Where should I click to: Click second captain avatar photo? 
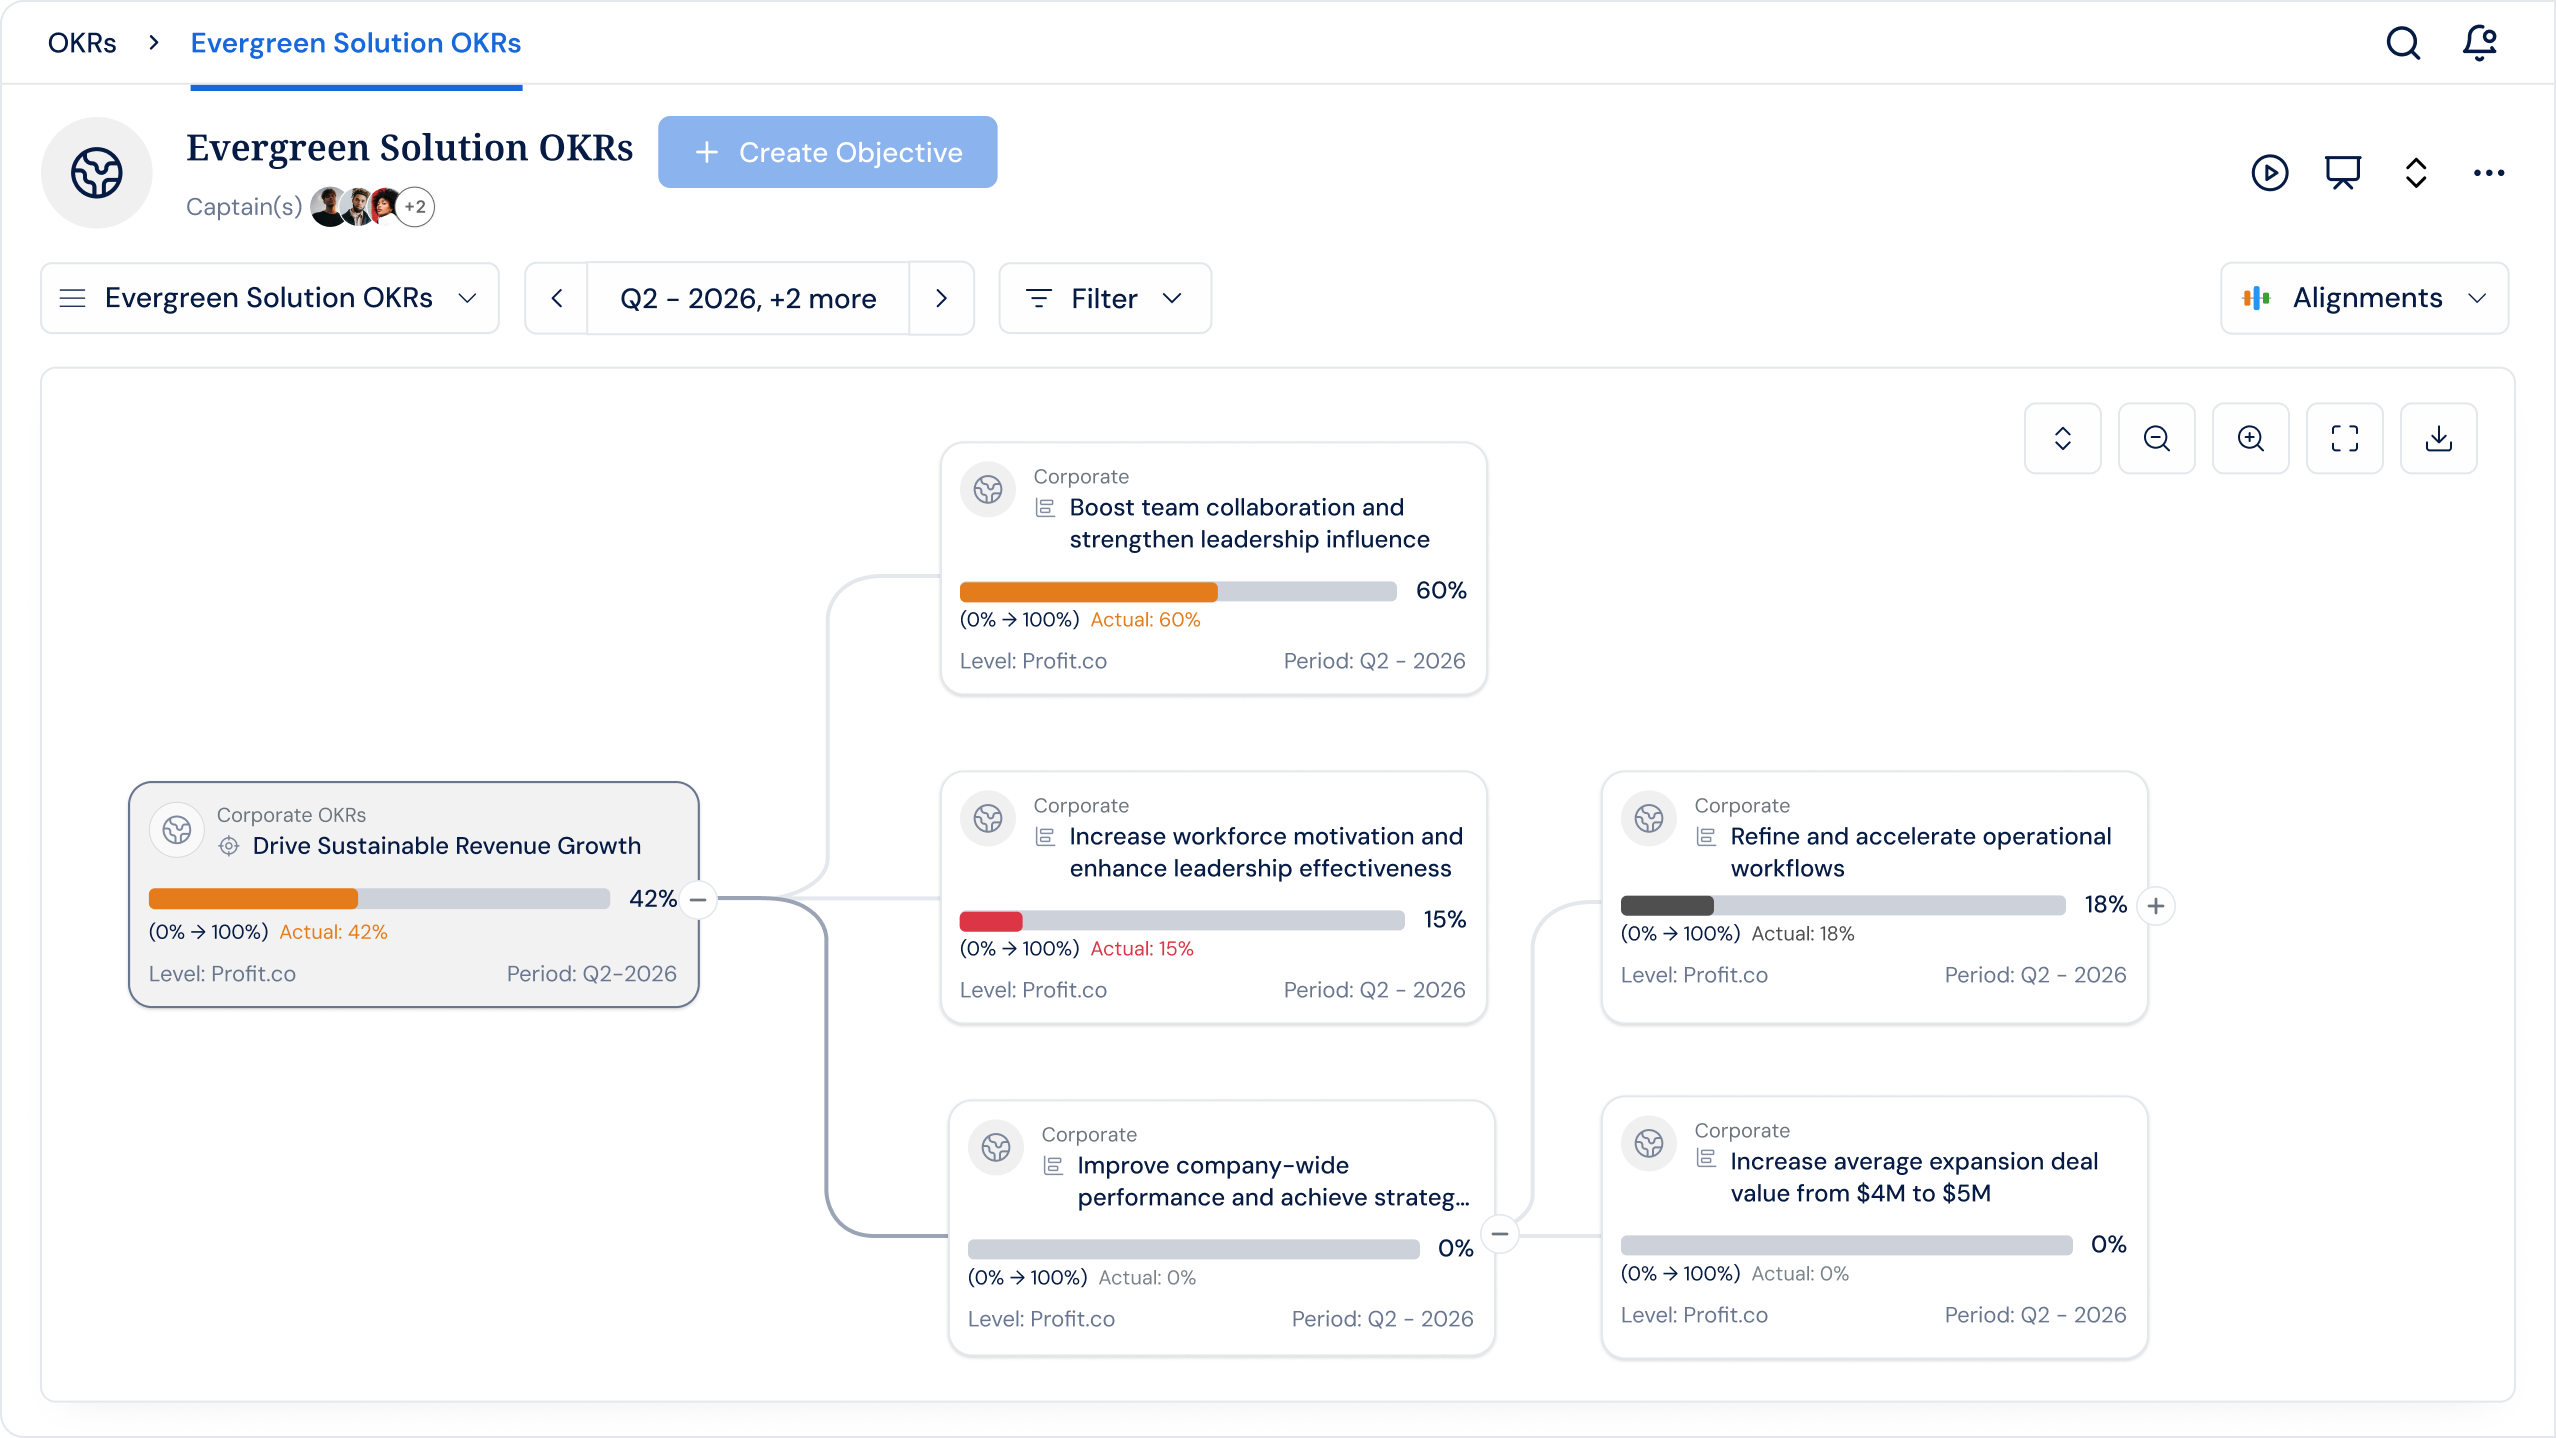click(x=356, y=207)
